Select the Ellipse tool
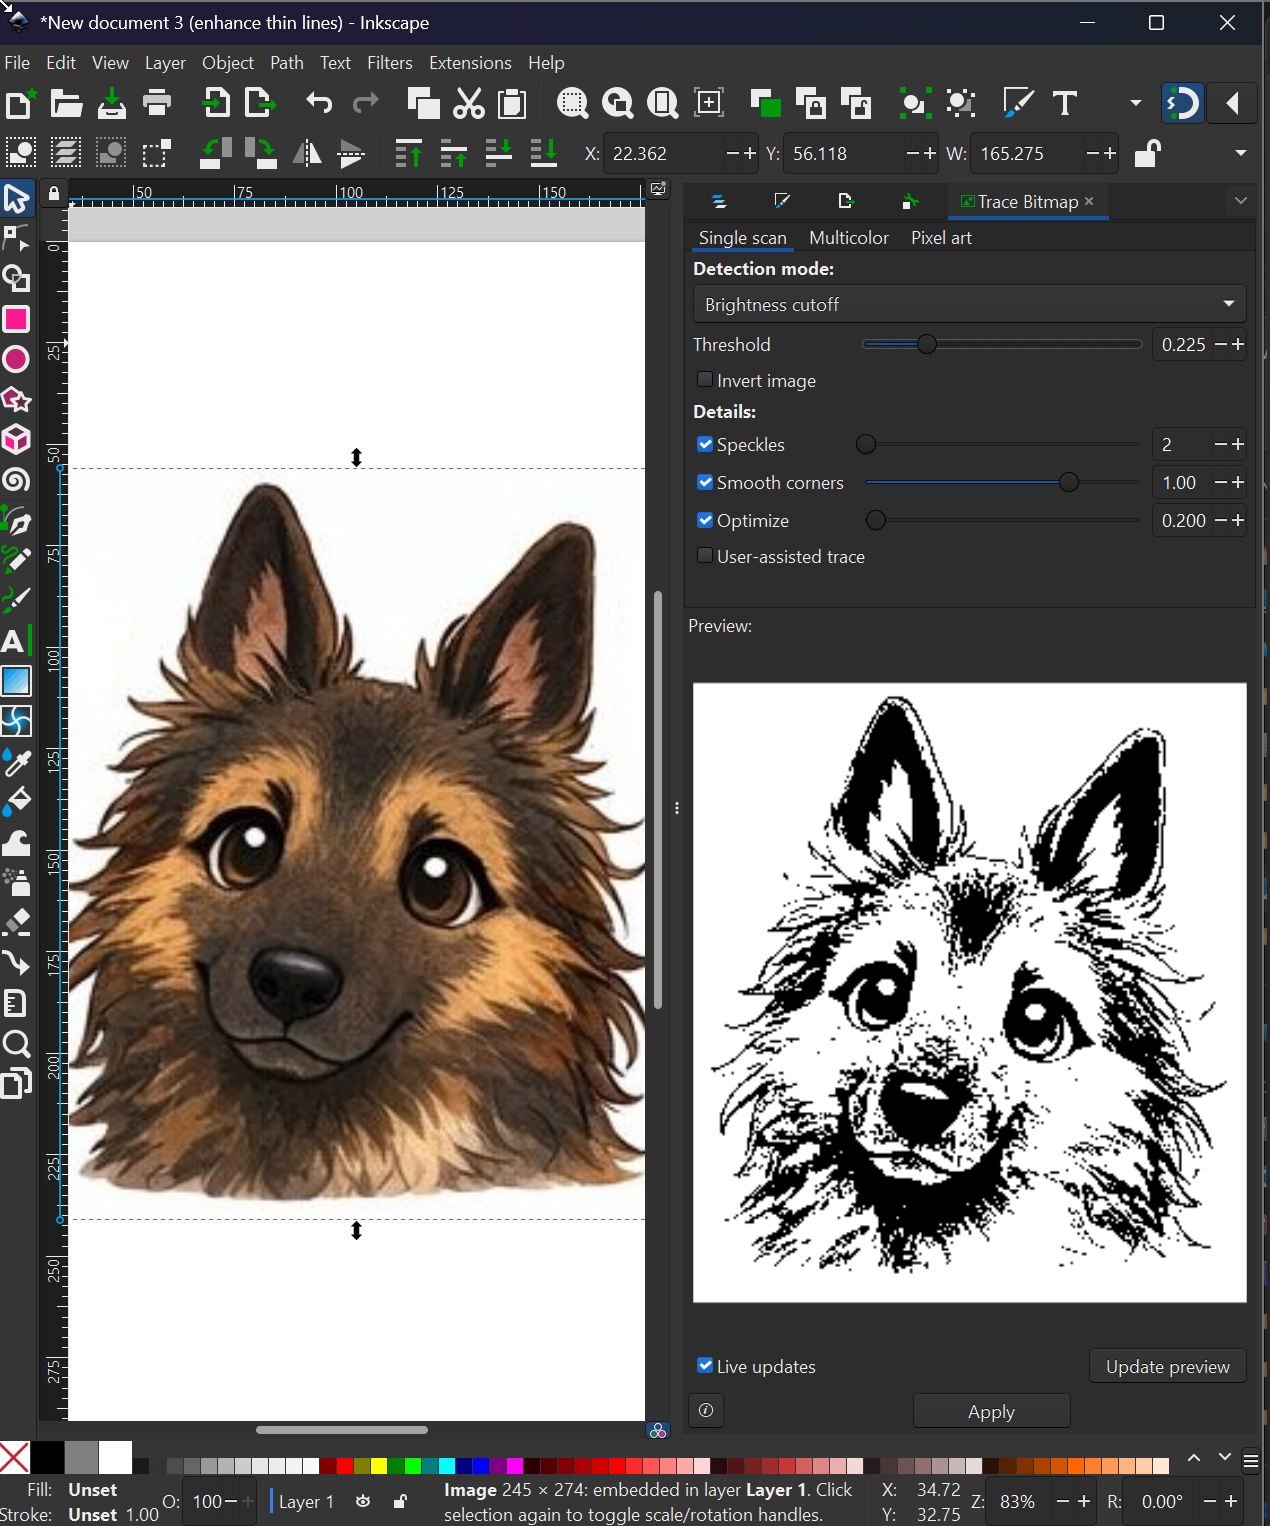The image size is (1270, 1526). 18,359
